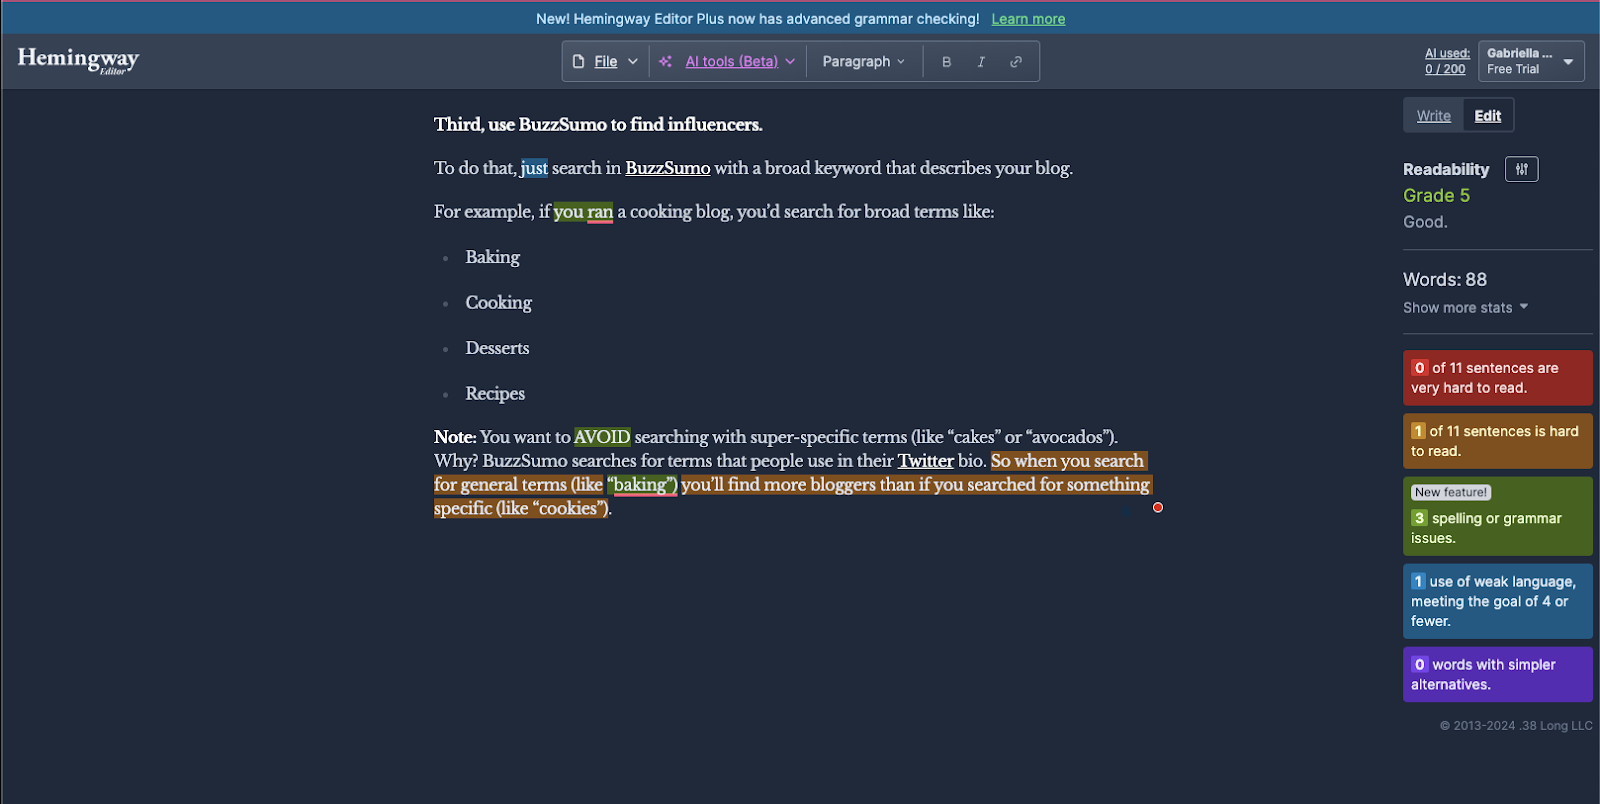
Task: Click the New feature! badge
Action: pos(1451,492)
